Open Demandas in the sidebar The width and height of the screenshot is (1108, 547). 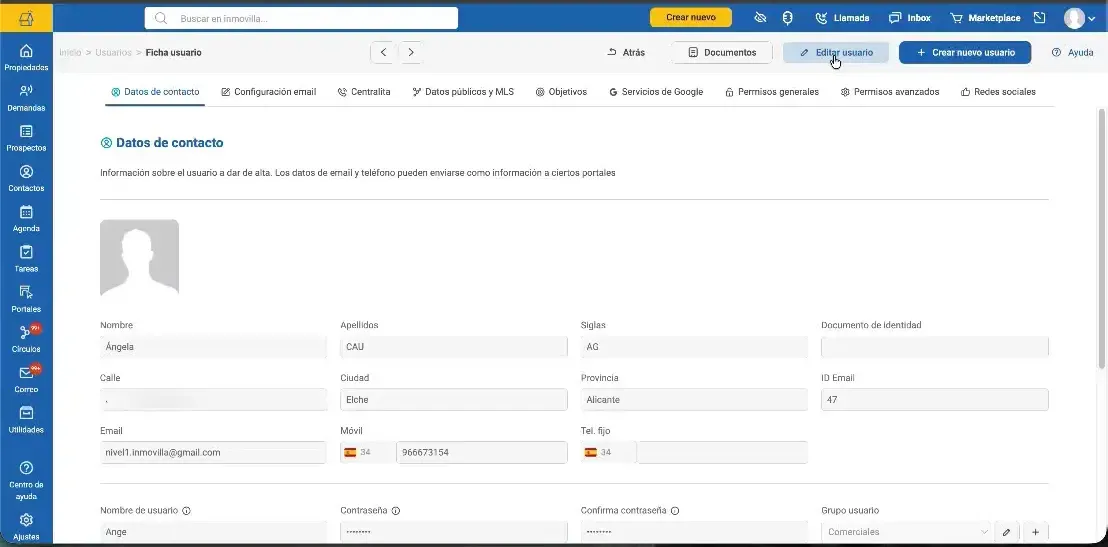click(26, 98)
